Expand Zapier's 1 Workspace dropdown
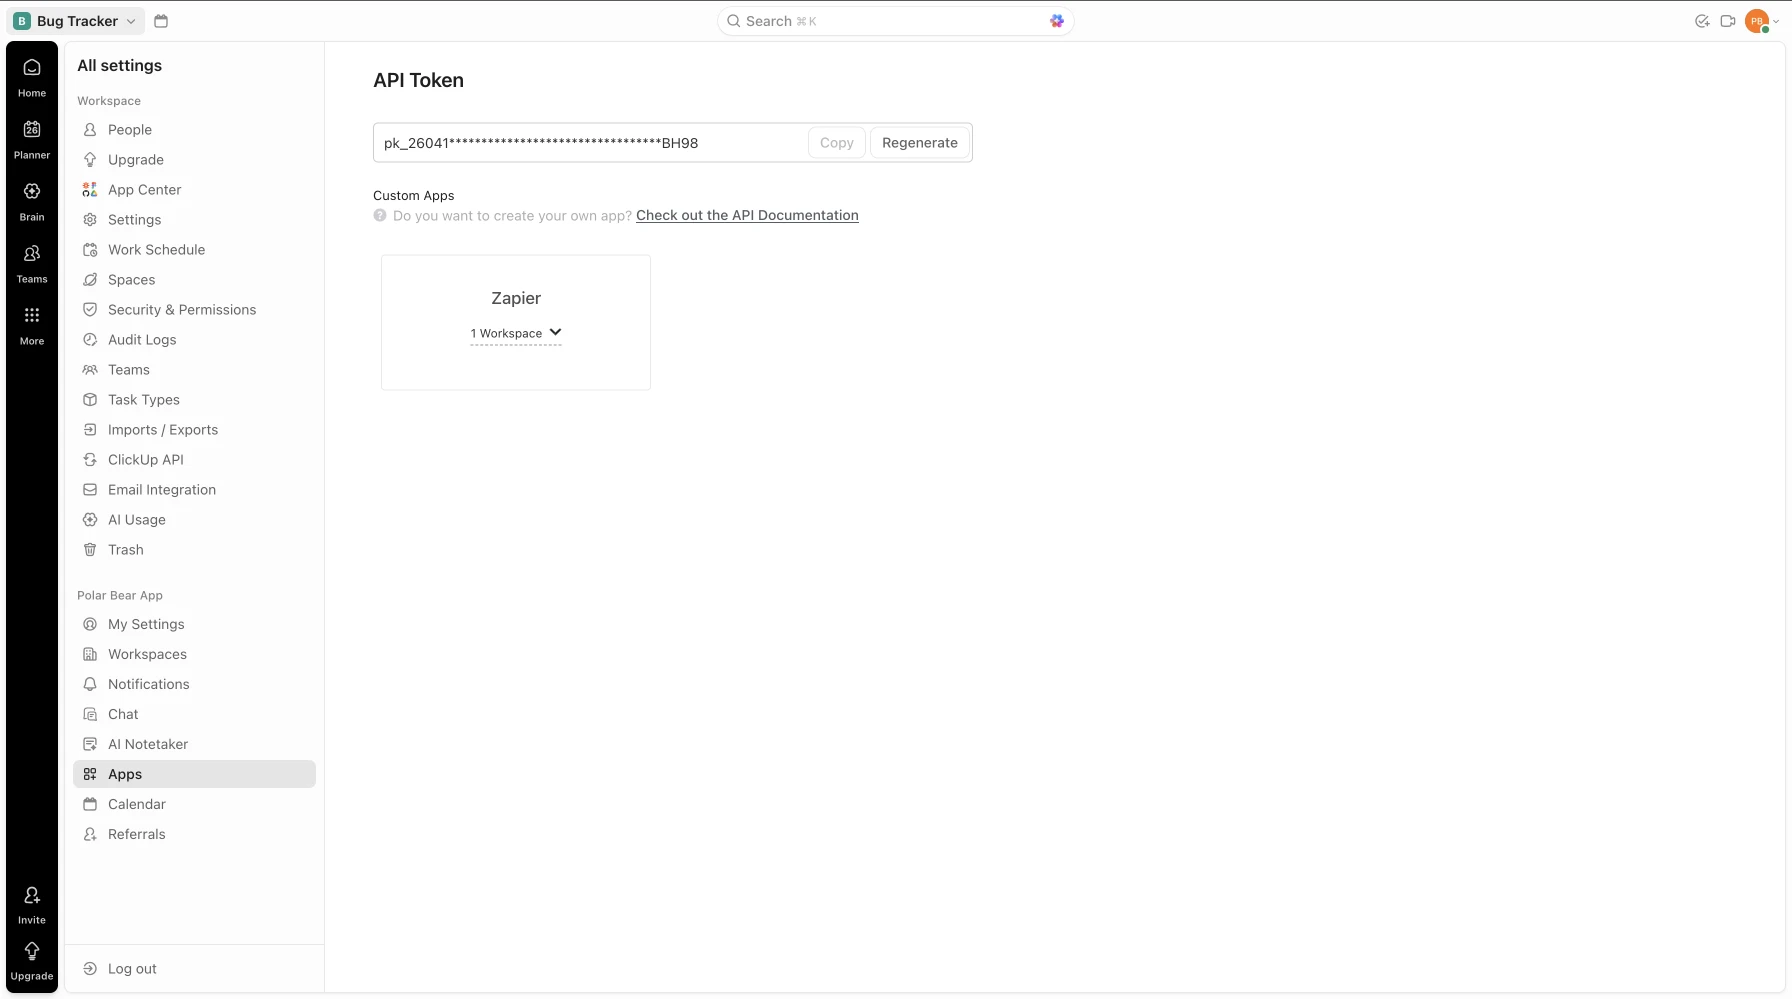The image size is (1792, 999). [x=516, y=333]
